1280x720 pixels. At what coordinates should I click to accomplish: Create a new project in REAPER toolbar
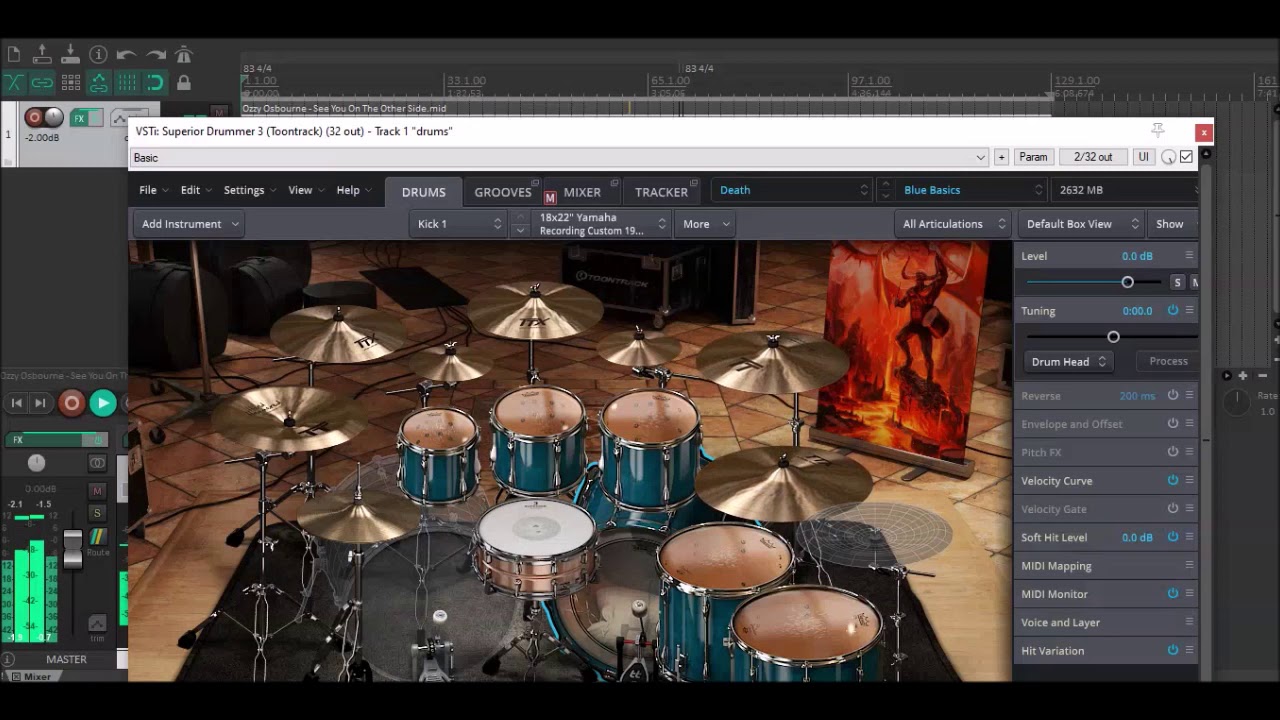click(x=13, y=55)
